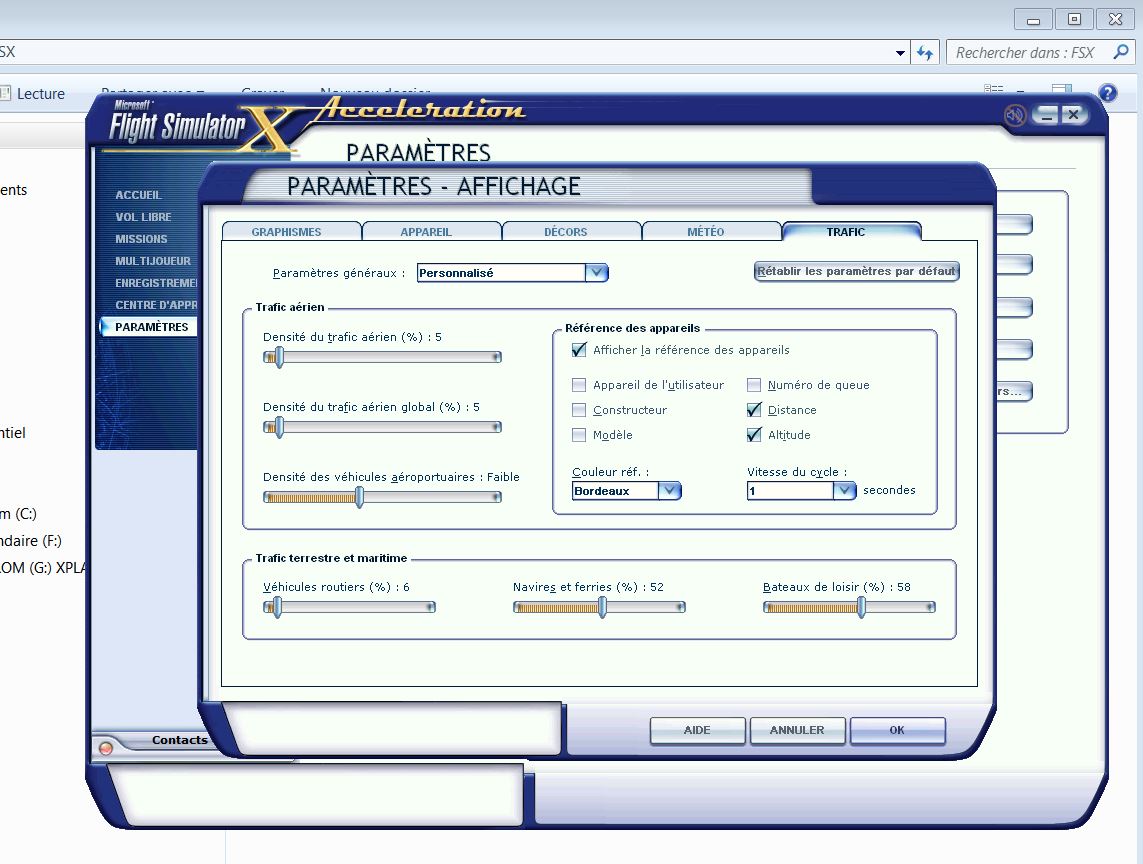
Task: Open the 'Vitesse du cycle' dropdown
Action: point(844,491)
